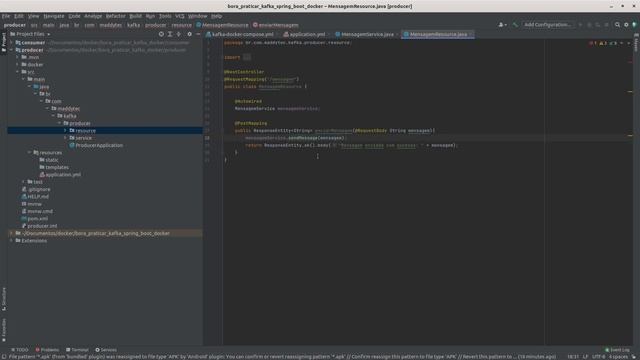Click the build hammer icon

(x=515, y=25)
